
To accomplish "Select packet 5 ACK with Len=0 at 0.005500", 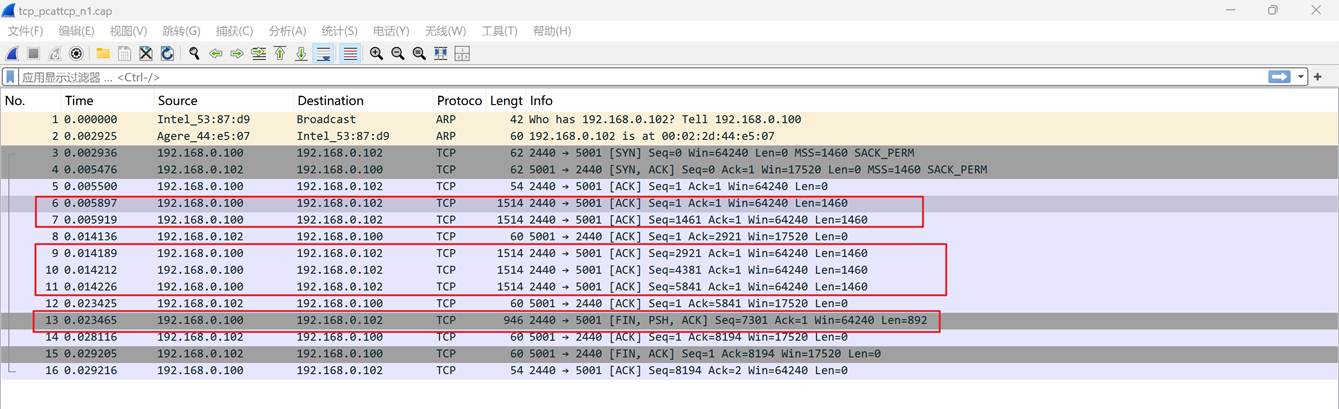I will coord(668,186).
